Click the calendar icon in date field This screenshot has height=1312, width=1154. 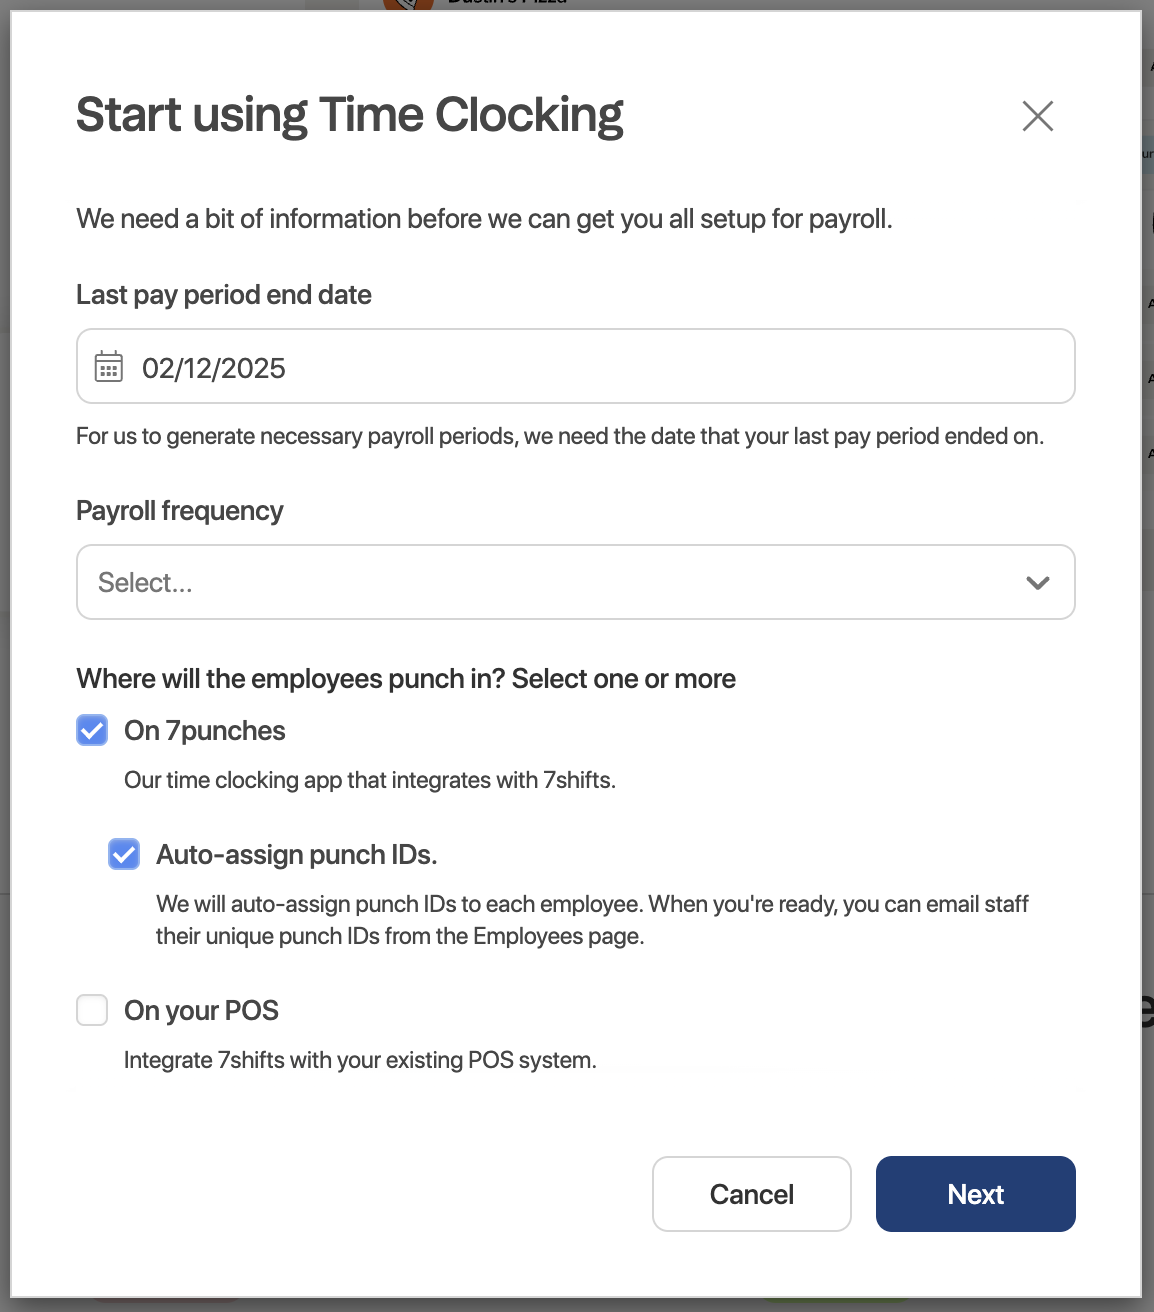pyautogui.click(x=109, y=367)
